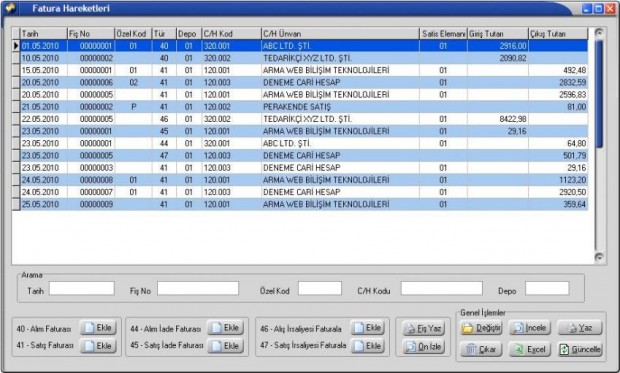620x373 pixels.
Task: Click the amount 492,48 cell
Action: pos(558,70)
